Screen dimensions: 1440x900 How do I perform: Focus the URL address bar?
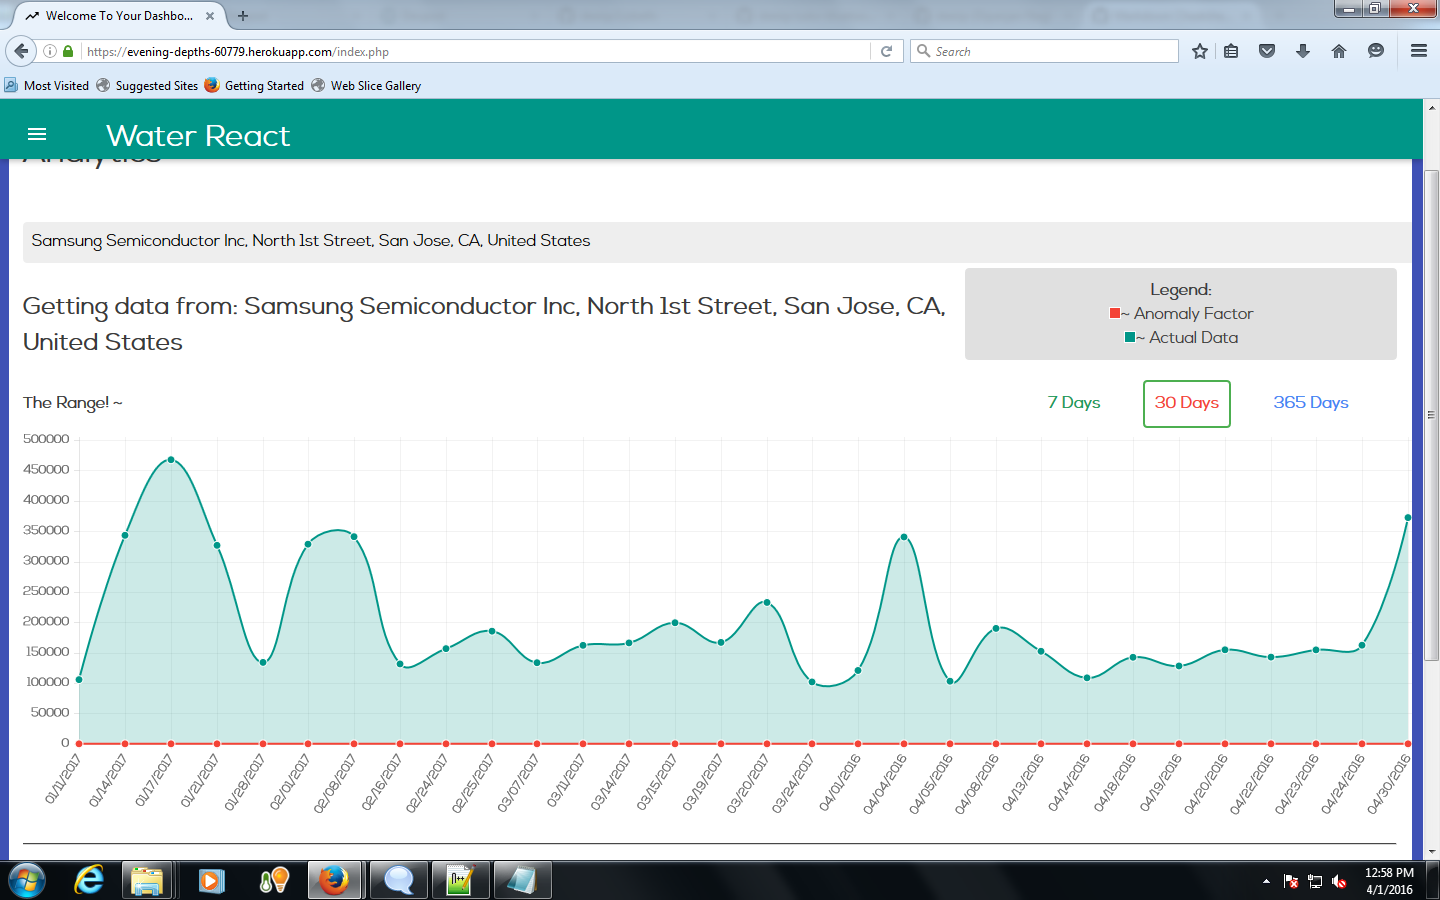pos(475,51)
